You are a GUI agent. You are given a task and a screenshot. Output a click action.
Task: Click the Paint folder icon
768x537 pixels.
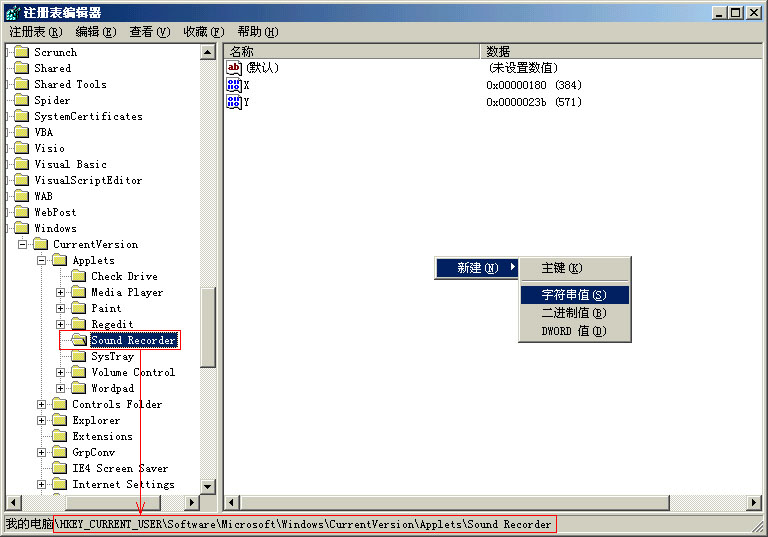point(79,308)
